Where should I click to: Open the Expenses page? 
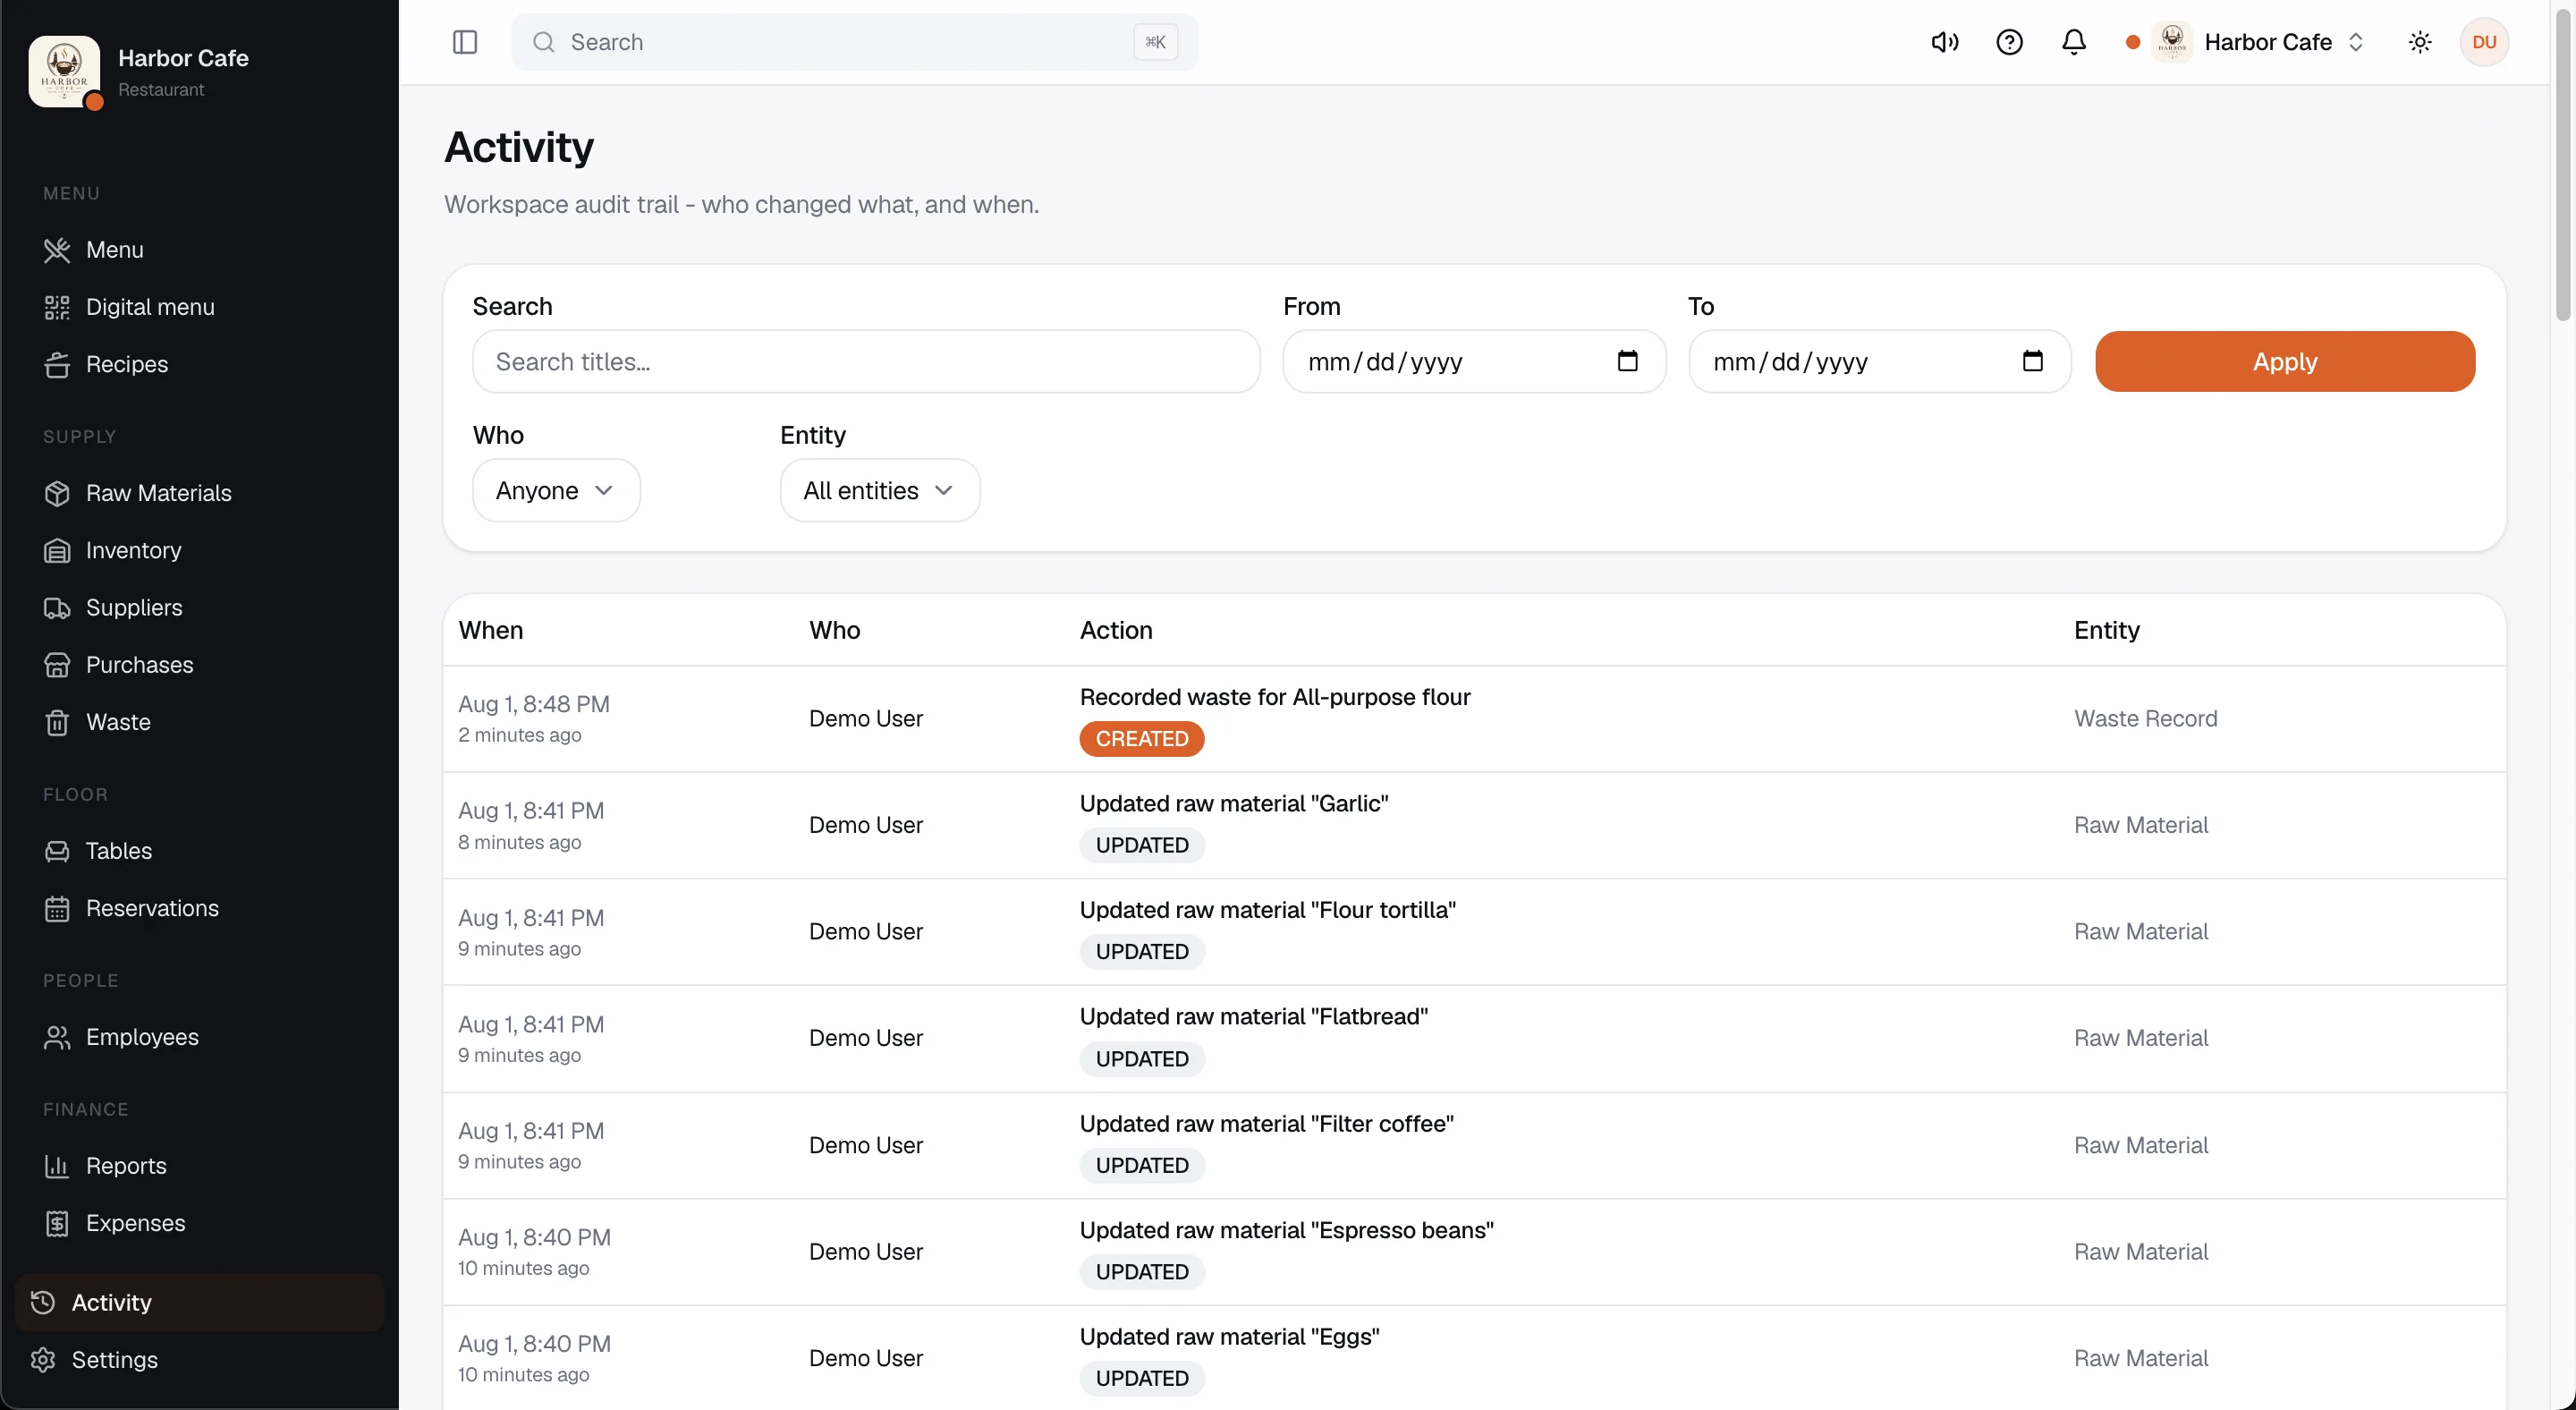(200, 1223)
